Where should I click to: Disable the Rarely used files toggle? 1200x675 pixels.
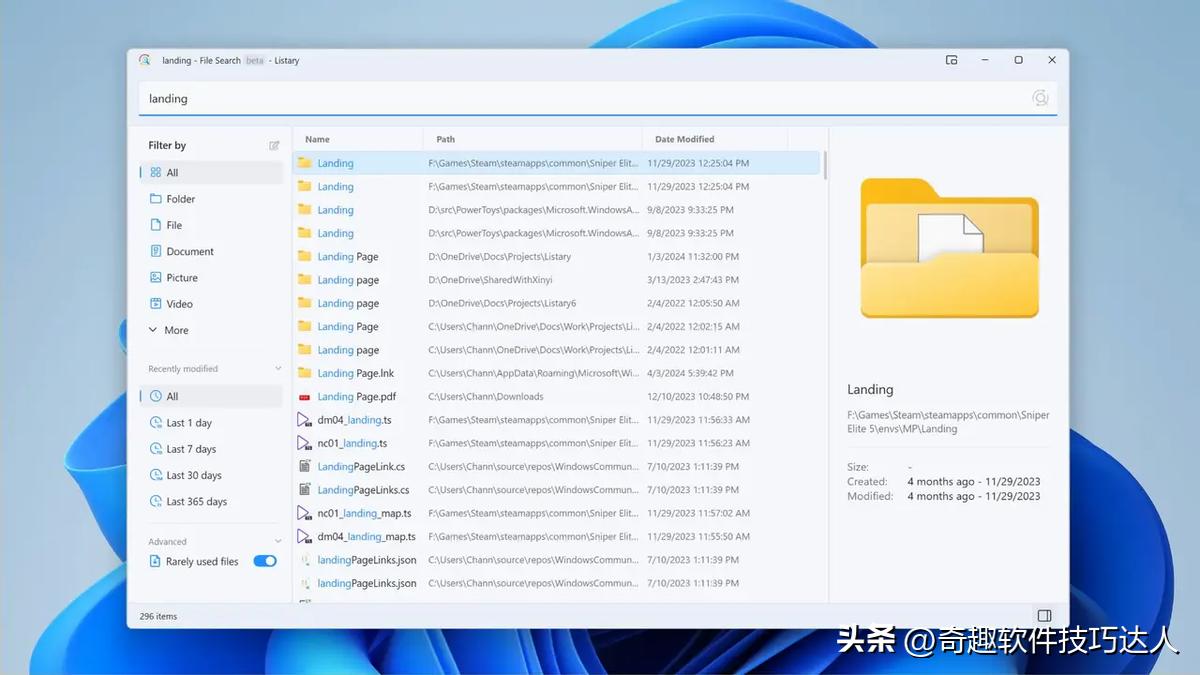tap(264, 561)
